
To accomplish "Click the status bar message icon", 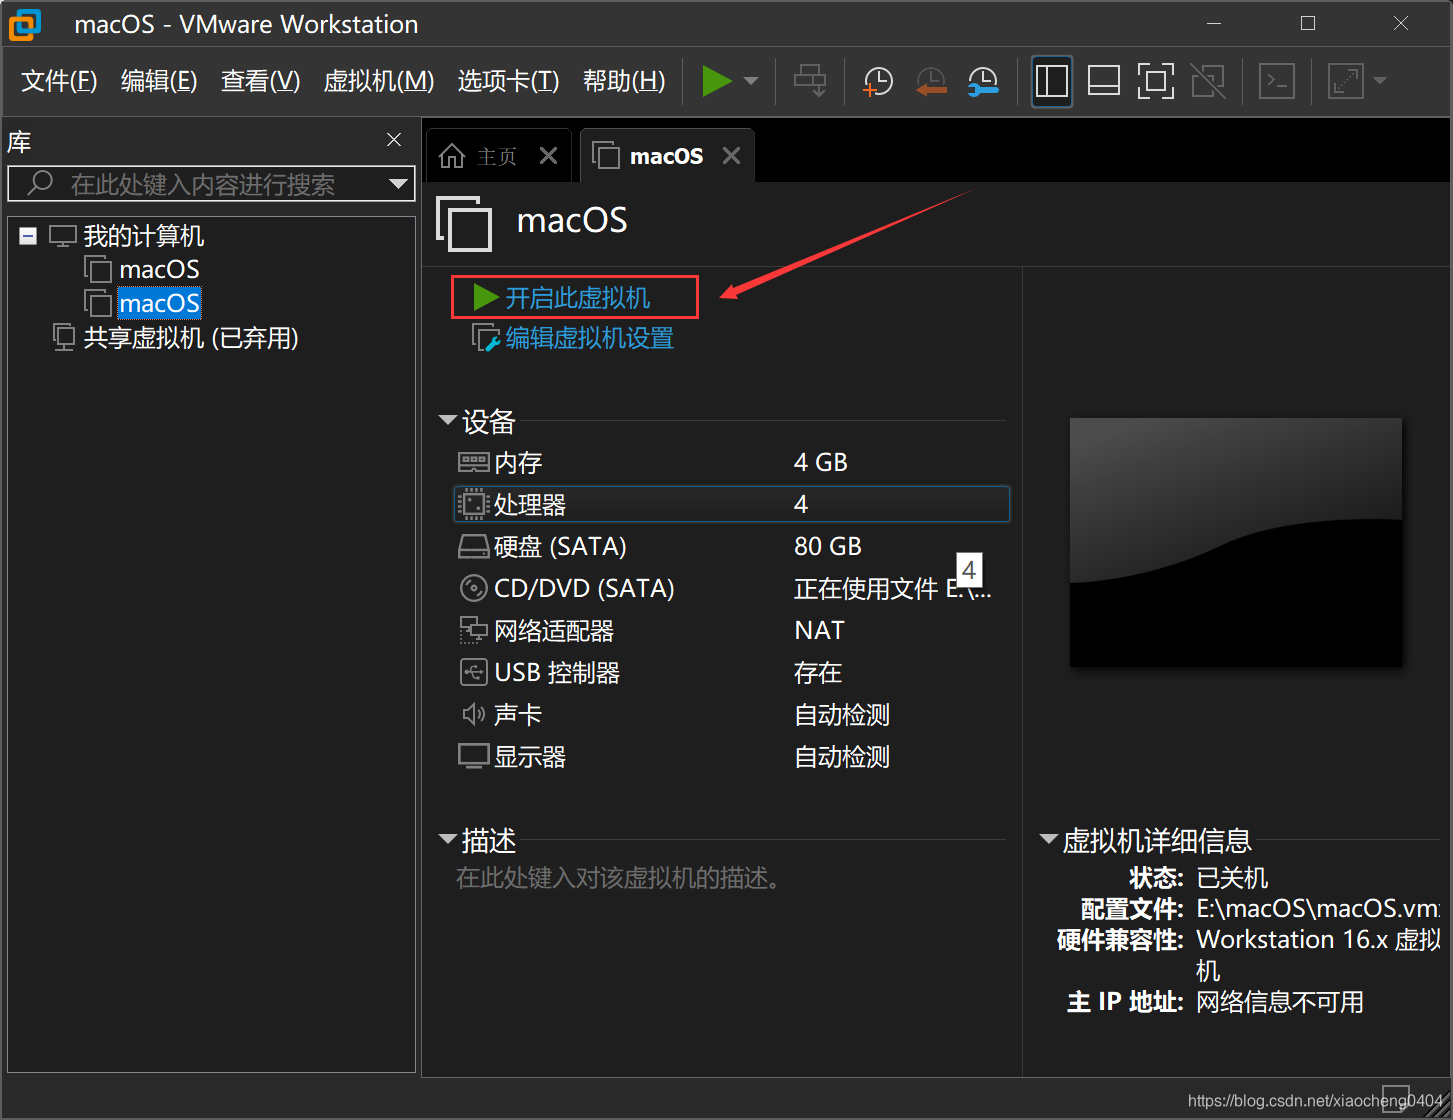I will 1396,1098.
